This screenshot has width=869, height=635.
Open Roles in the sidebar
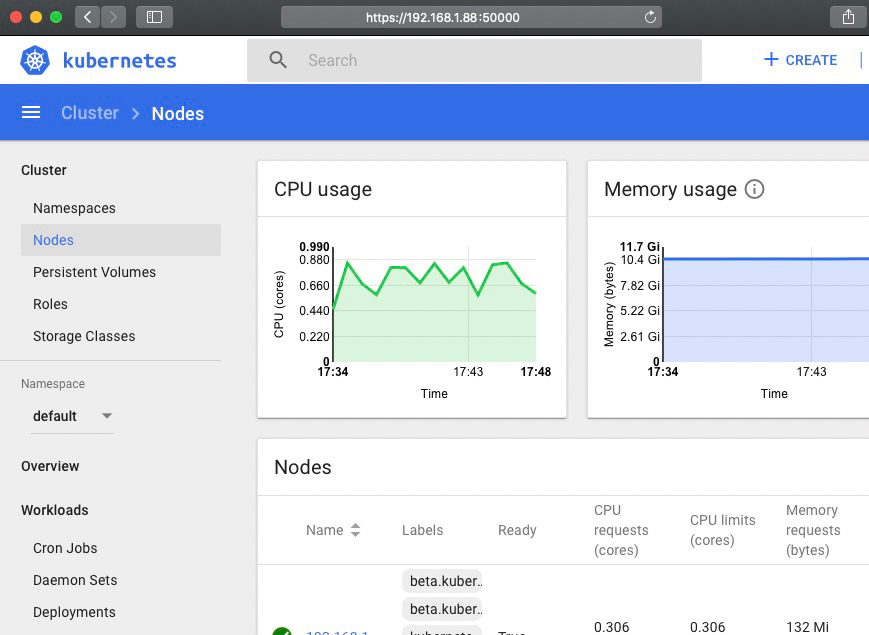[x=50, y=304]
